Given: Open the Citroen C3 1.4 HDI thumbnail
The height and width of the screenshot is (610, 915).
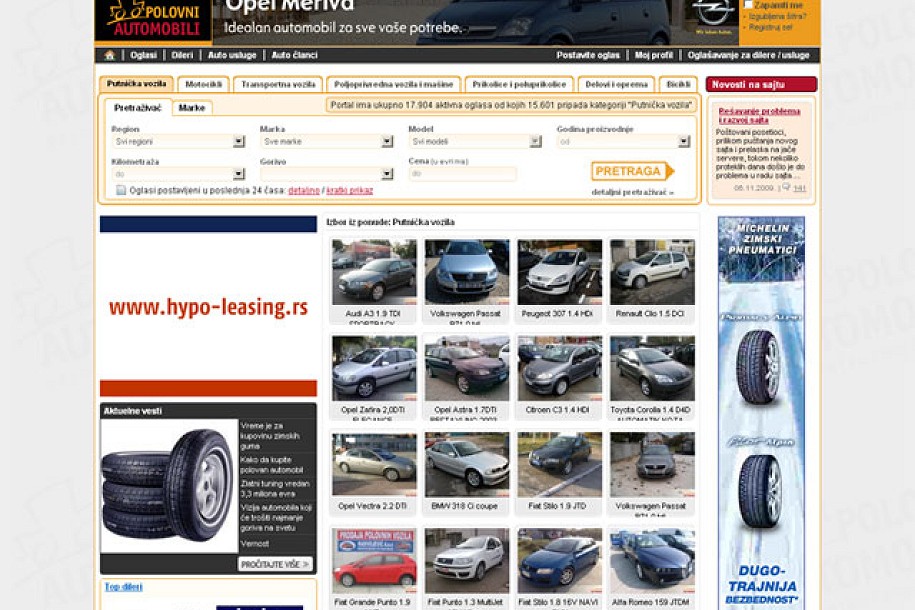Looking at the screenshot, I should (559, 368).
